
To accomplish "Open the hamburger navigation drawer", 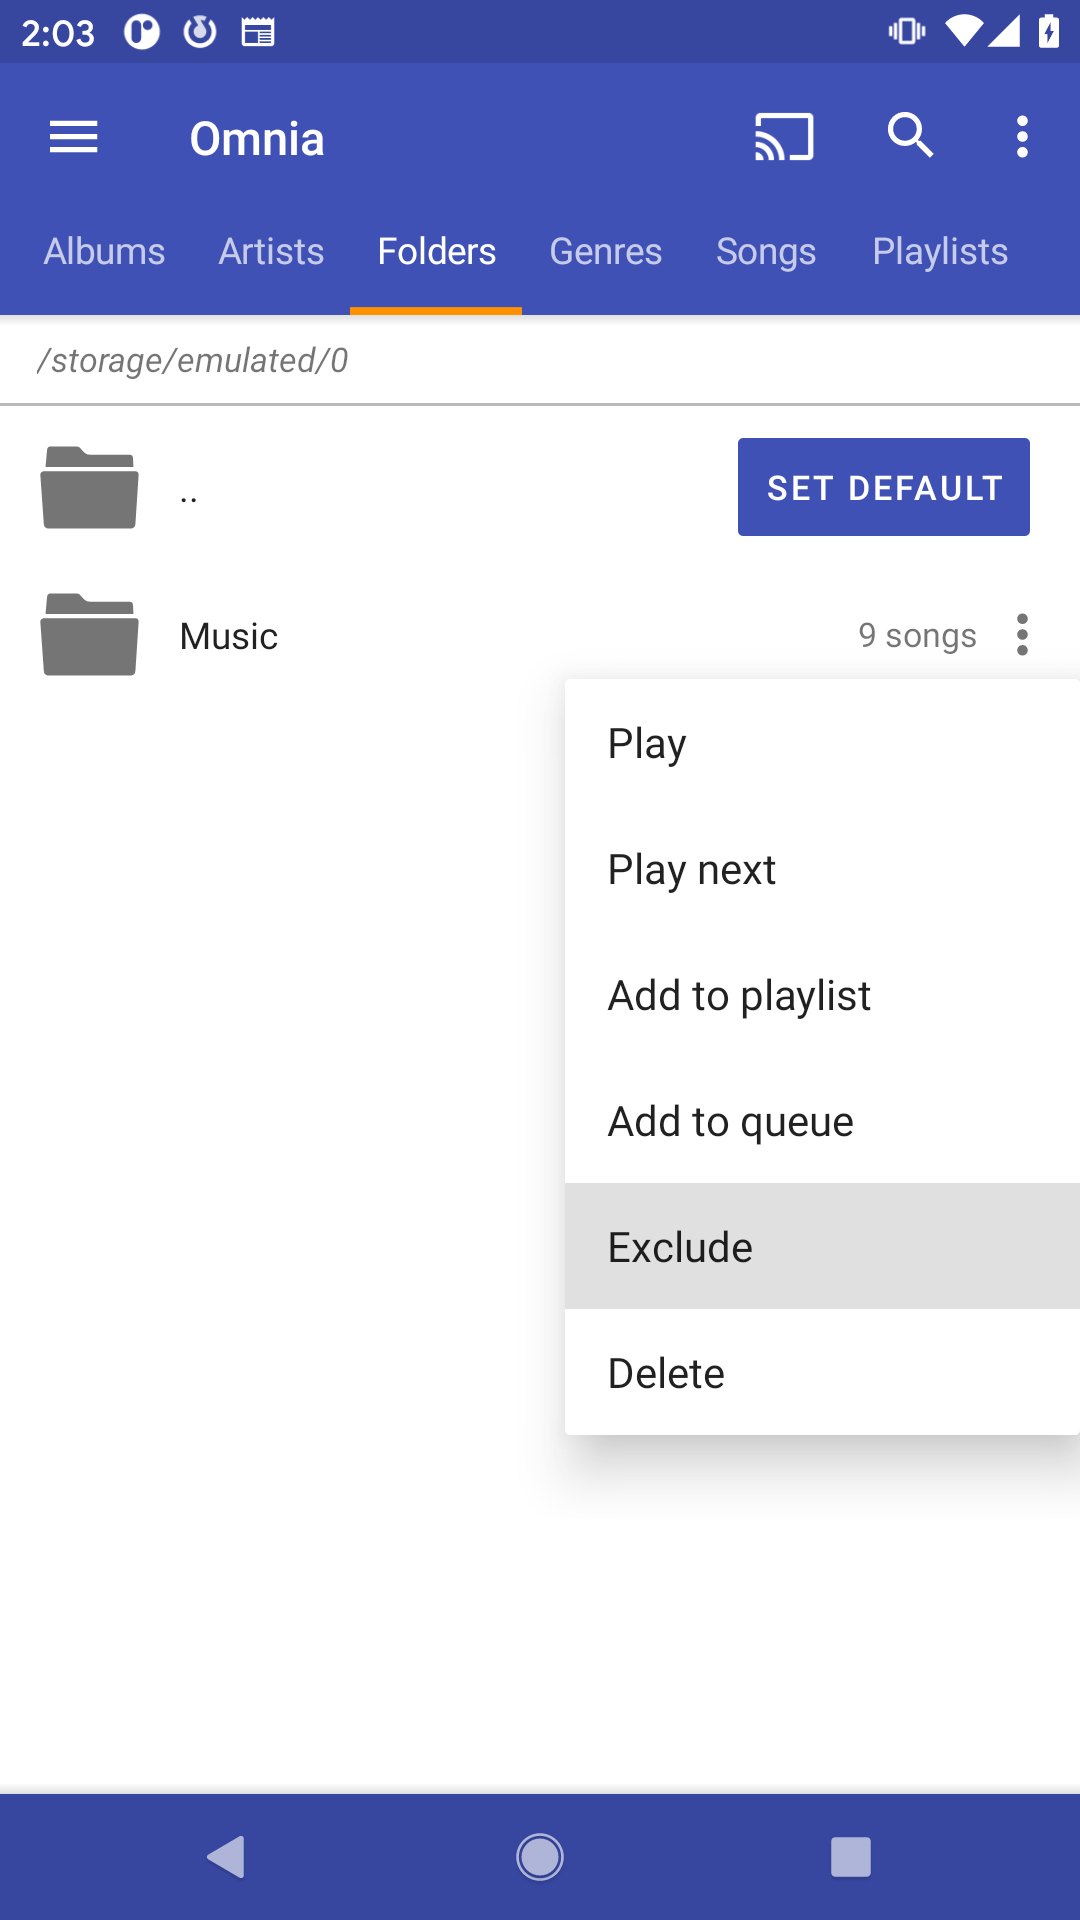I will 74,137.
